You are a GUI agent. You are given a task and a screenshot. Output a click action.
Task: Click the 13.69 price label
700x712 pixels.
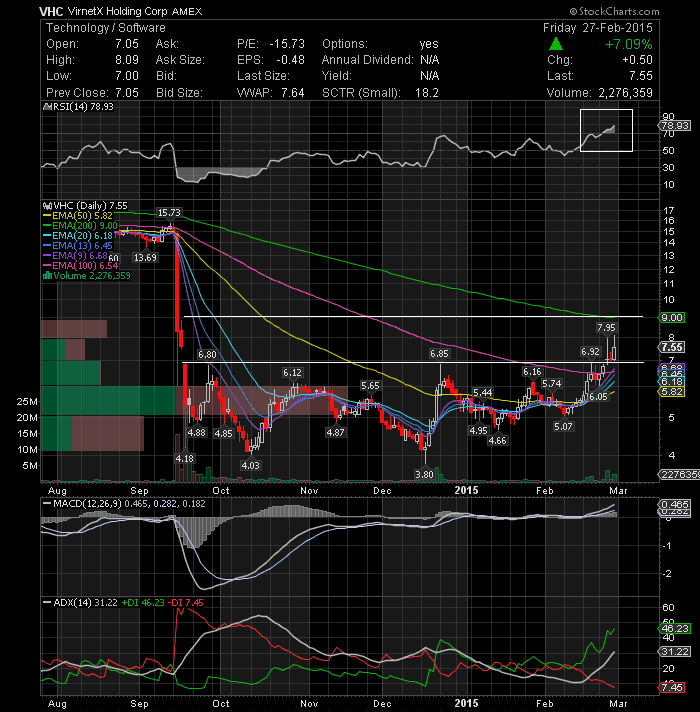coord(145,257)
